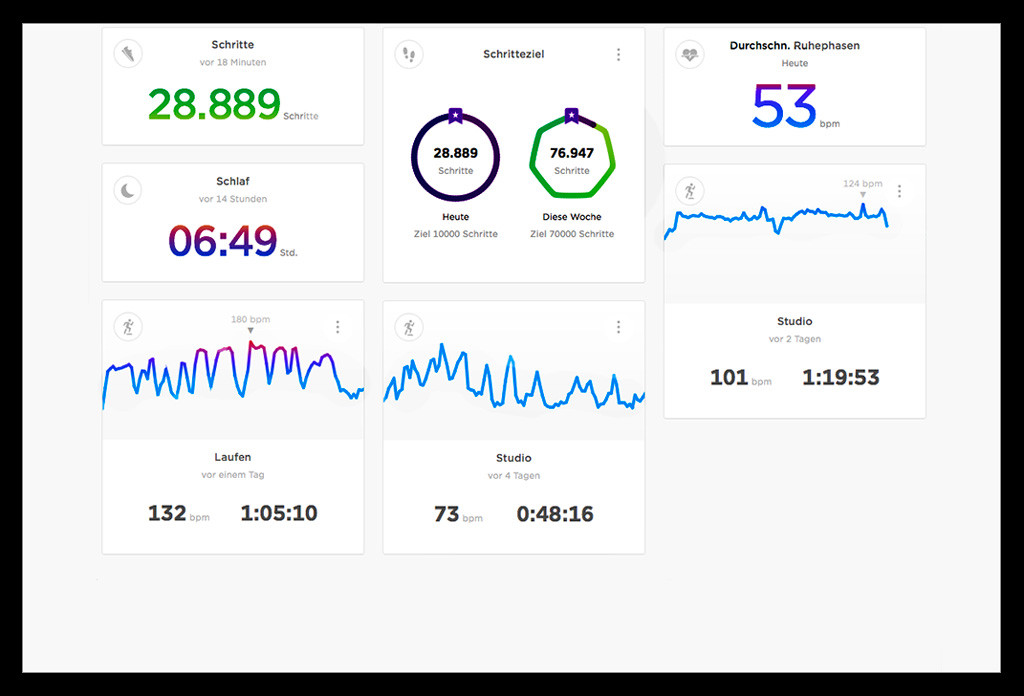Open the Schrittziel card options menu
The height and width of the screenshot is (696, 1024).
pos(618,55)
